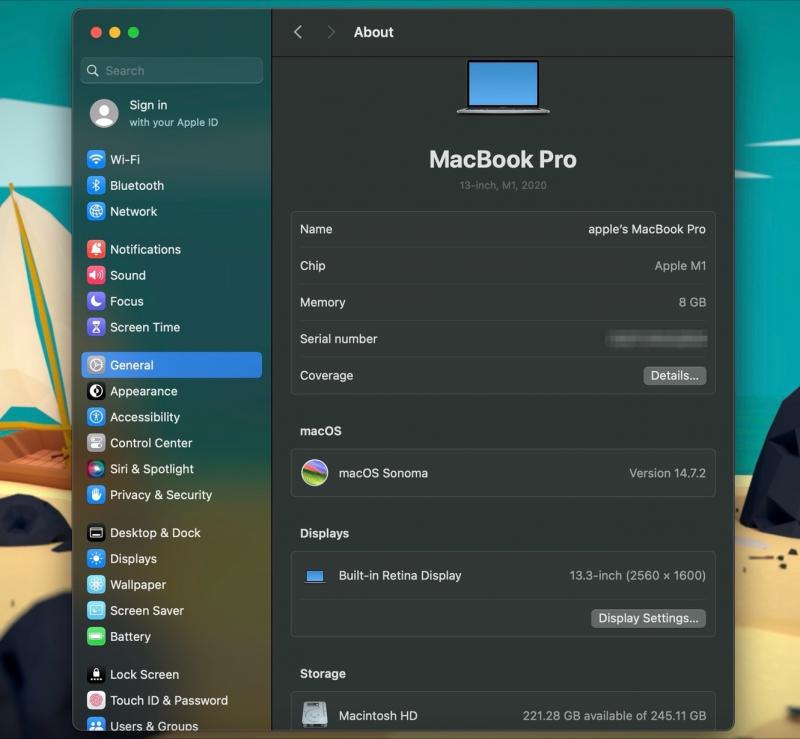800x739 pixels.
Task: Open coverage Details button
Action: [x=674, y=376]
